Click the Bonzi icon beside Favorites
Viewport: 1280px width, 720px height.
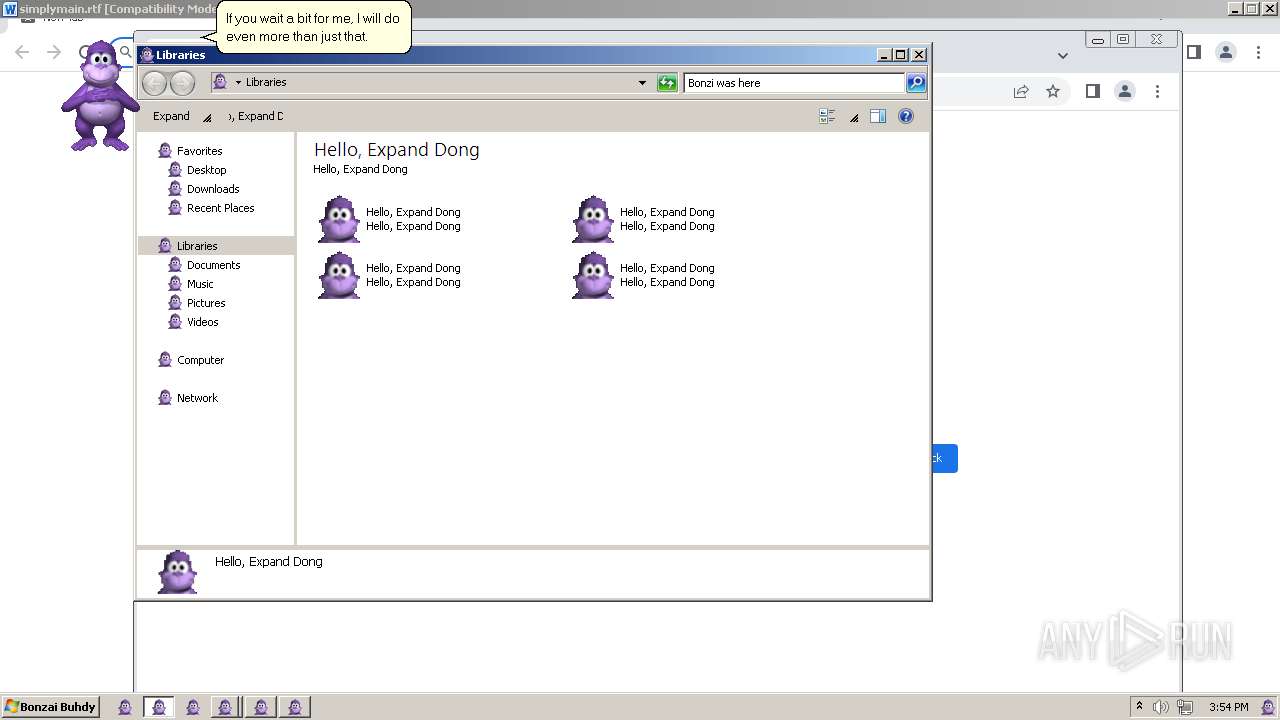coord(165,151)
